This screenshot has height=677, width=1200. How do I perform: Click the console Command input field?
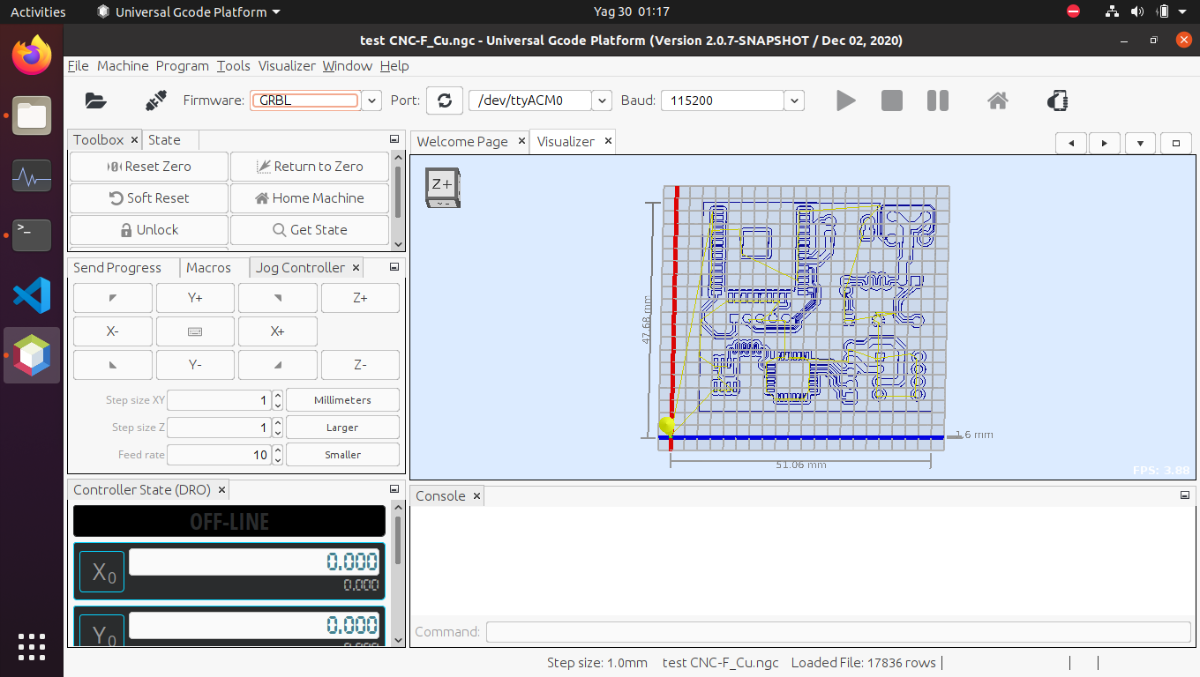click(x=838, y=632)
